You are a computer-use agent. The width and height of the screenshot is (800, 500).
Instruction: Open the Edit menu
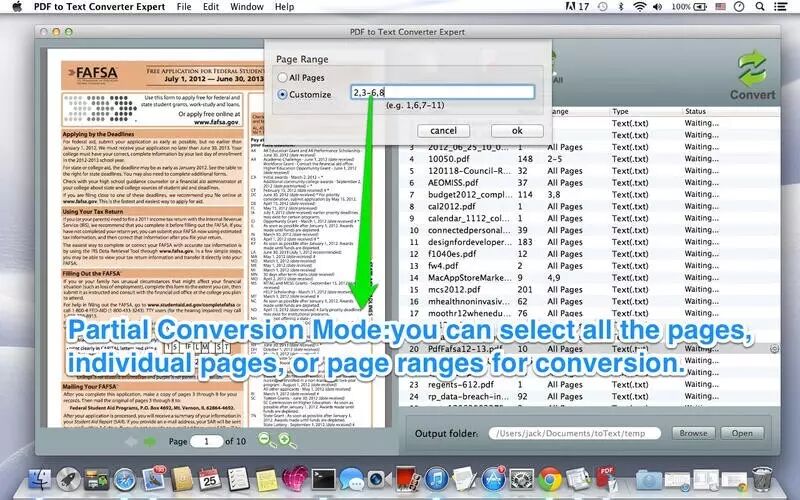[x=211, y=7]
